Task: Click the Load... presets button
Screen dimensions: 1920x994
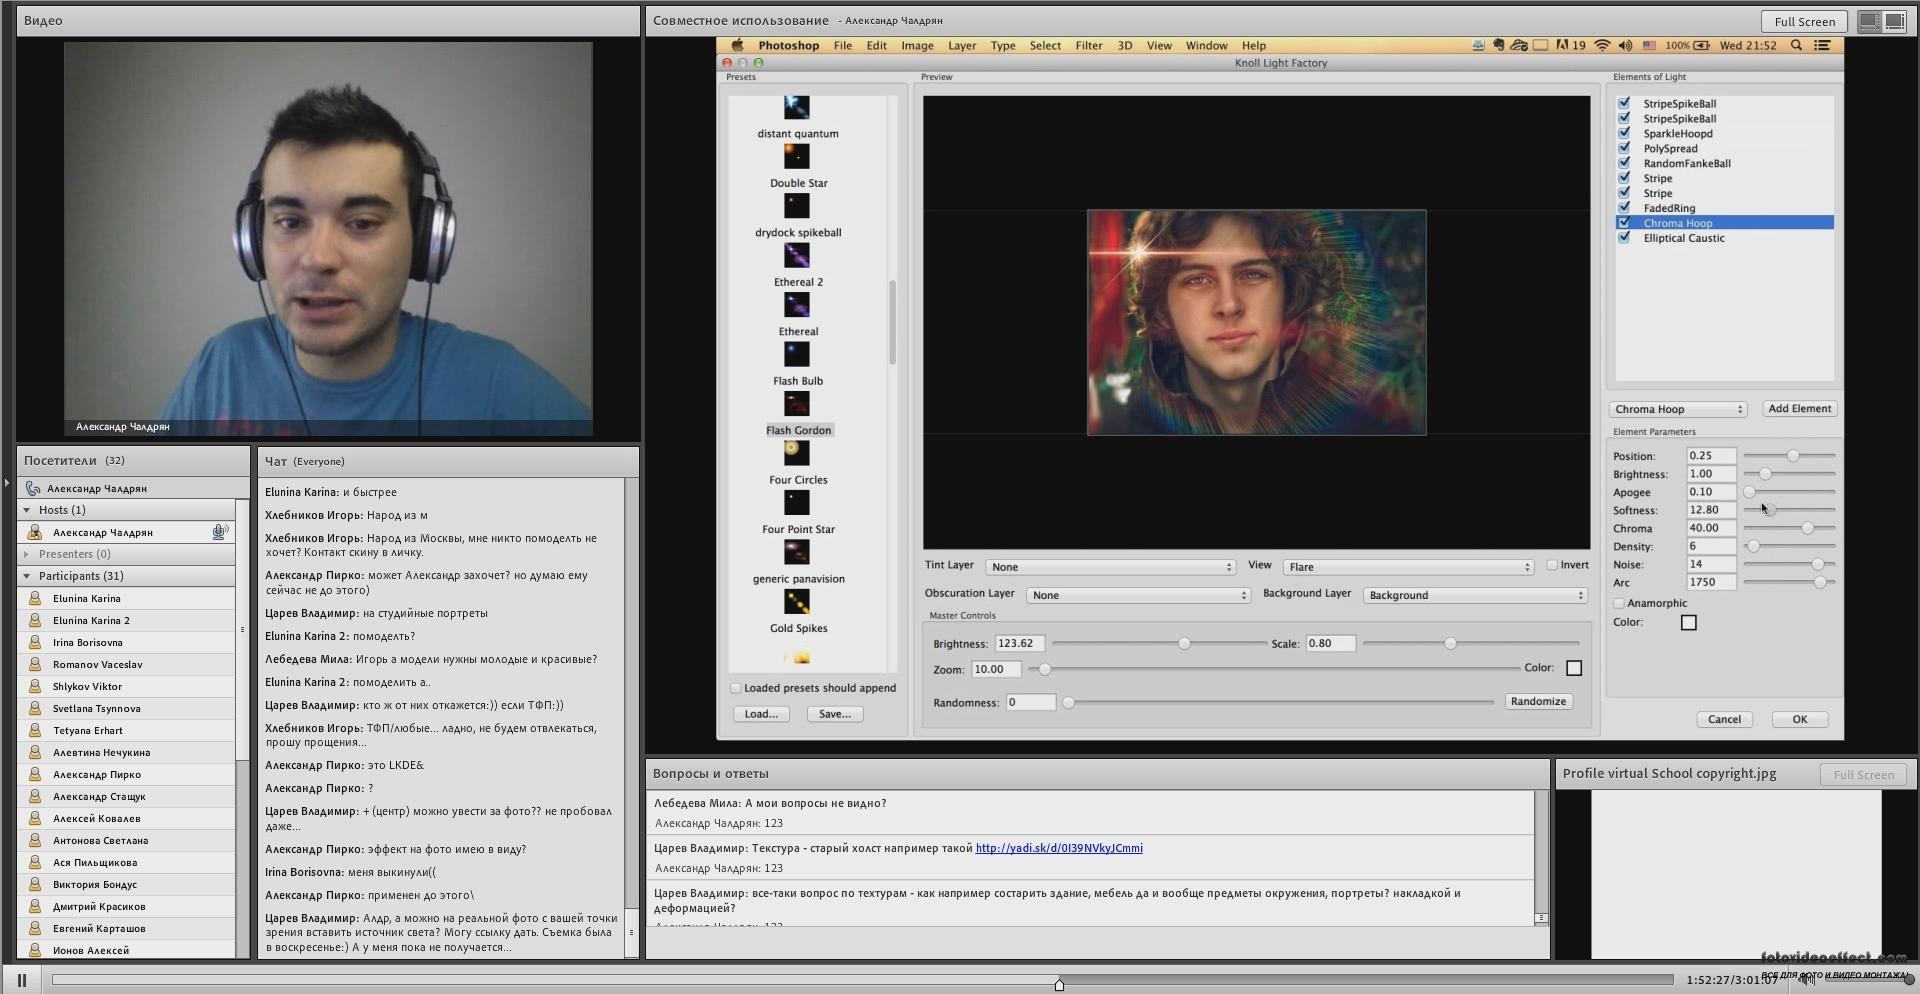Action: [761, 714]
